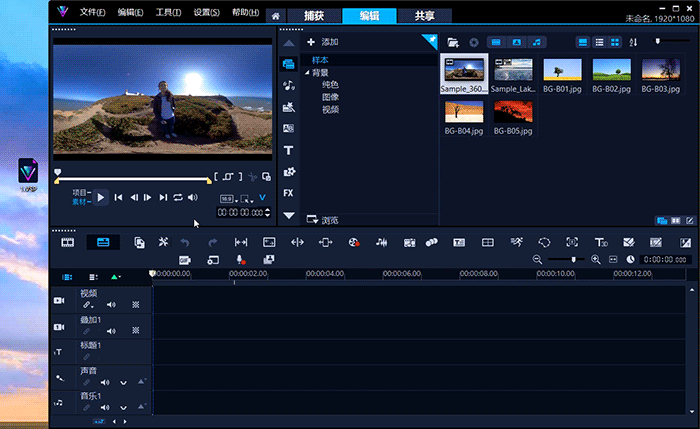This screenshot has height=429, width=700.
Task: Switch to storyboard view in timeline toolbar
Action: 68,242
